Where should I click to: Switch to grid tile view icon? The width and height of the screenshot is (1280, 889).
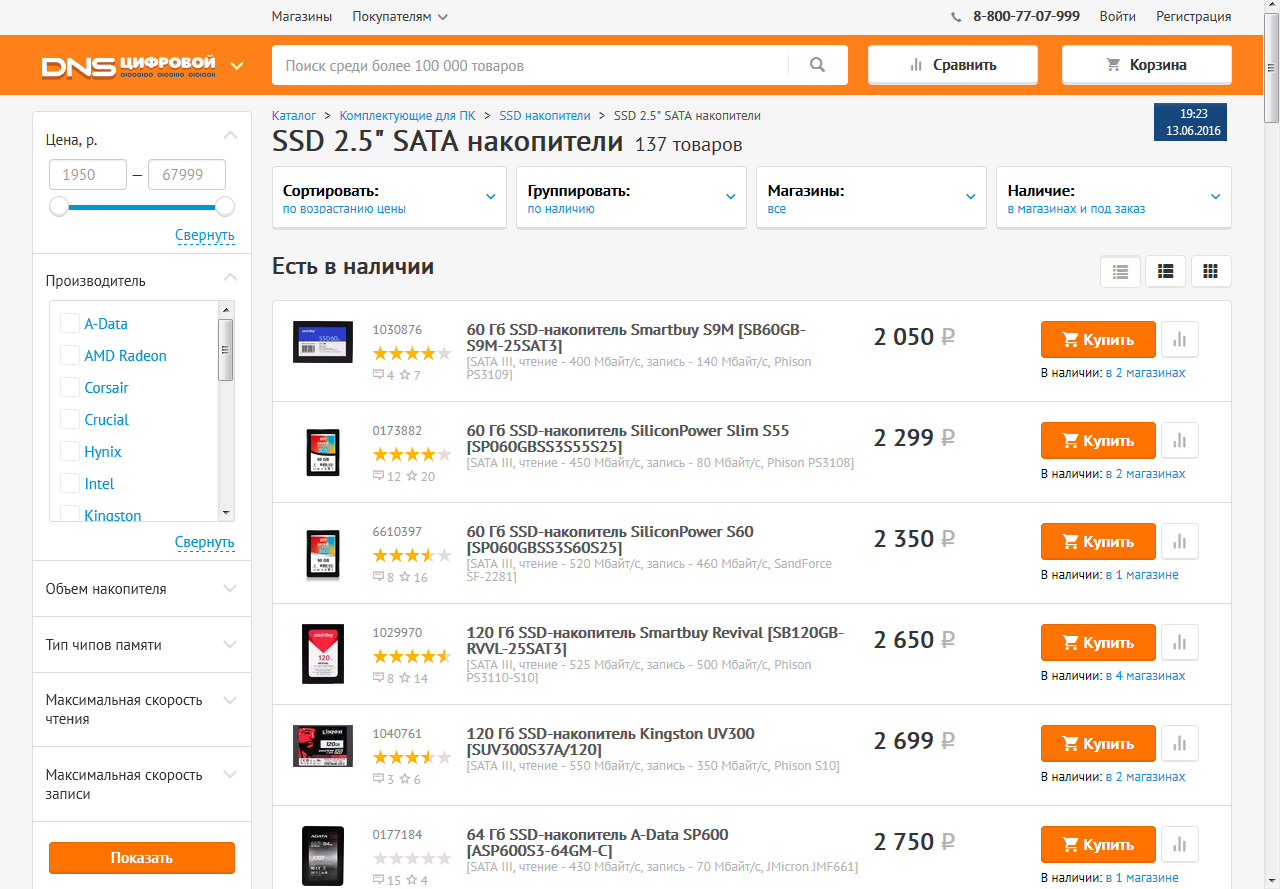pos(1211,271)
